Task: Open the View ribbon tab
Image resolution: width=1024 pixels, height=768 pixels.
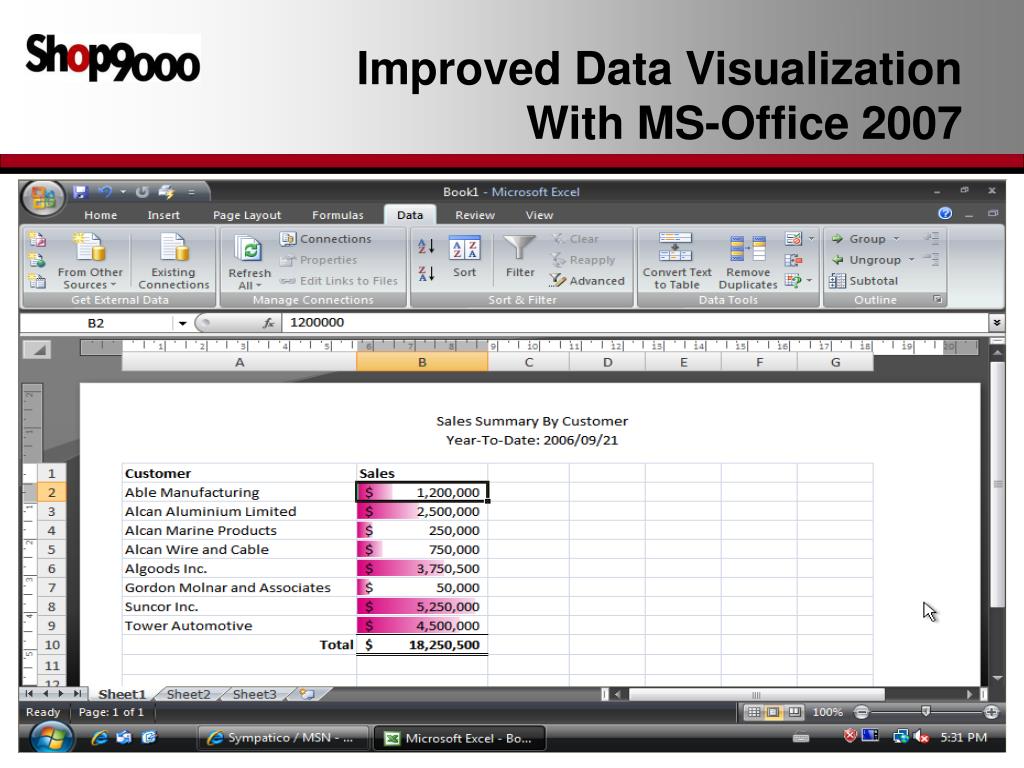Action: [539, 215]
